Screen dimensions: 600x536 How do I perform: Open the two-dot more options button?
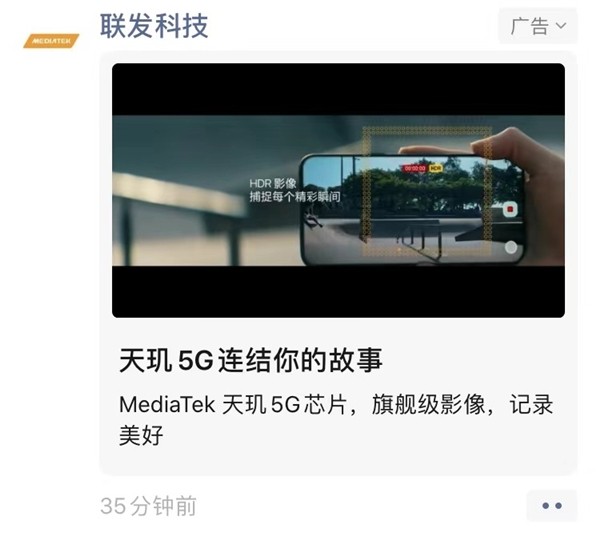click(552, 505)
